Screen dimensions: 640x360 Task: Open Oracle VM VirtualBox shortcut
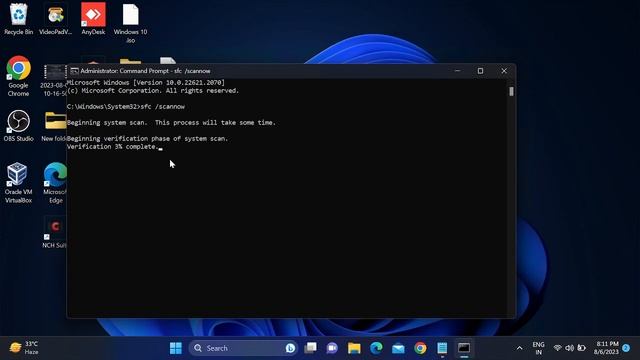(18, 183)
